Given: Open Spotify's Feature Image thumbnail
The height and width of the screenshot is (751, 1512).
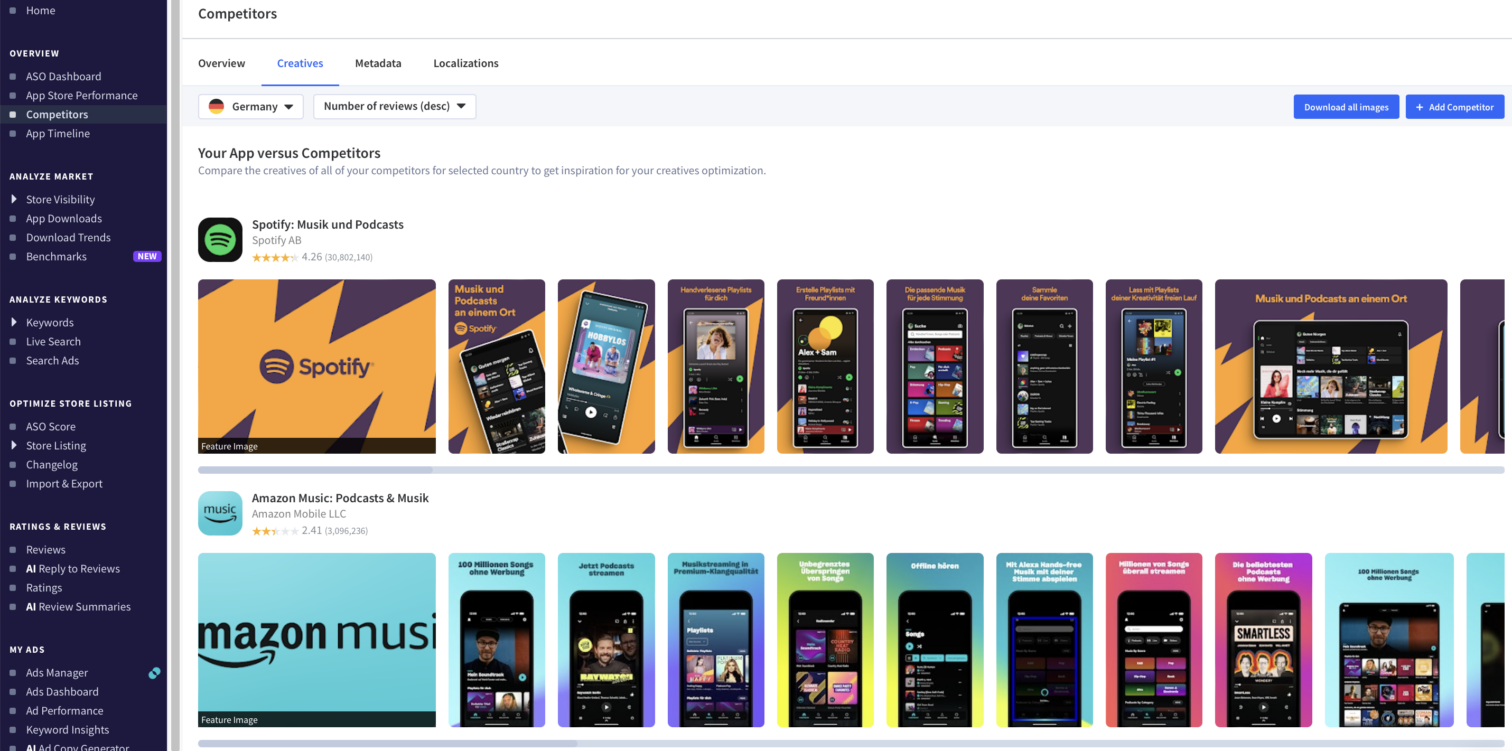Looking at the screenshot, I should 316,366.
